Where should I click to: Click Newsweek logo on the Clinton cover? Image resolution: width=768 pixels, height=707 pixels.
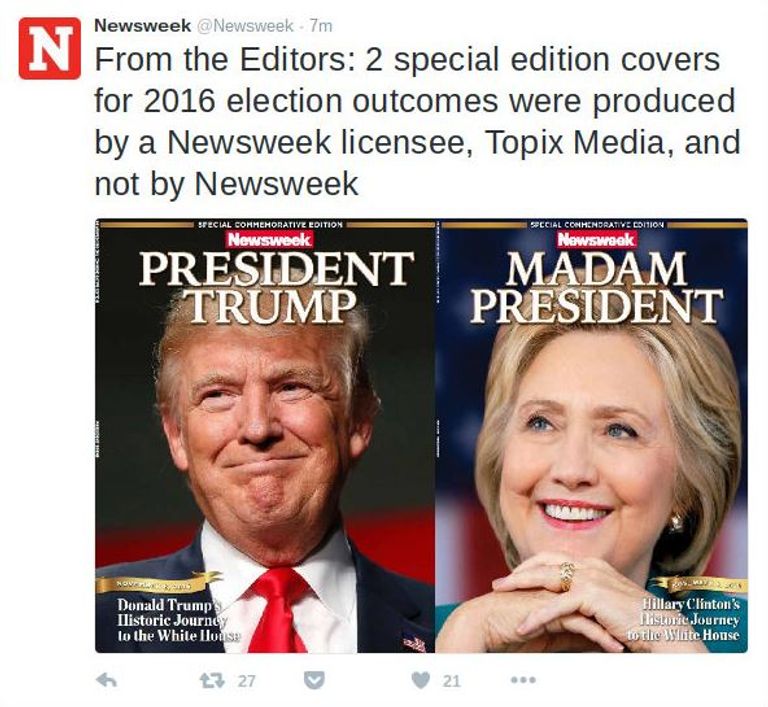pyautogui.click(x=597, y=239)
